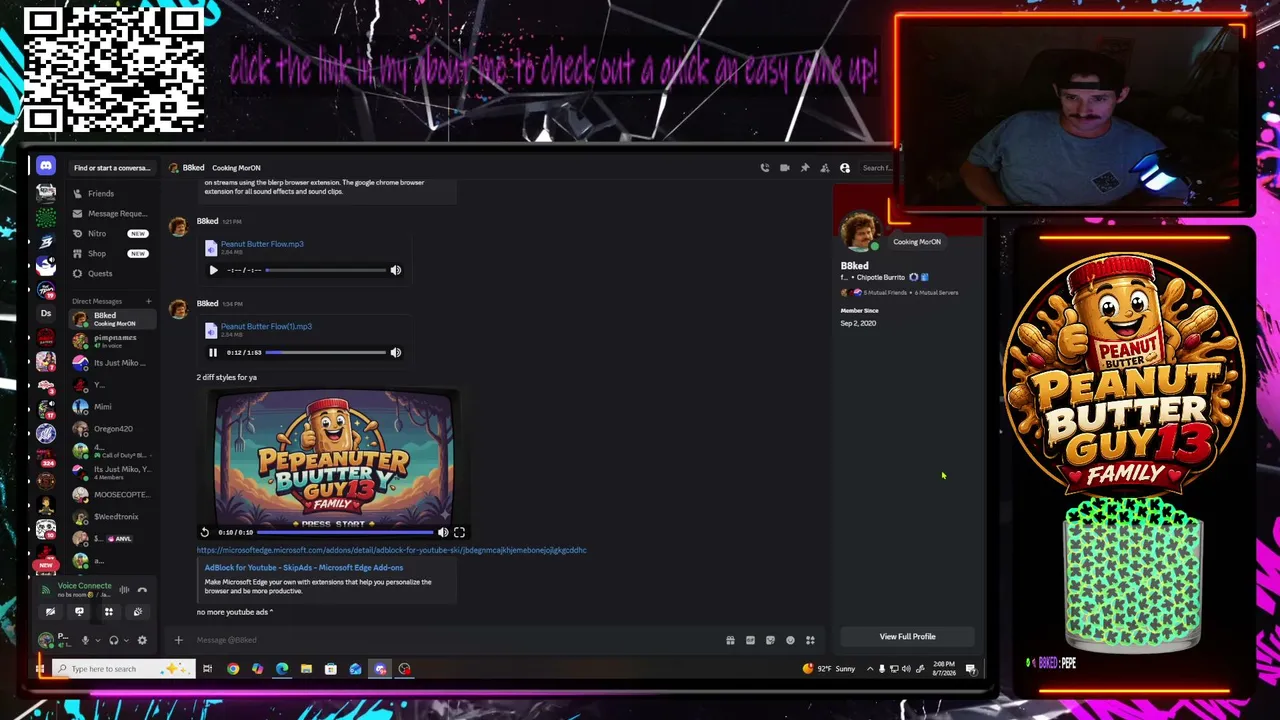Open the Mimi direct message

point(112,407)
